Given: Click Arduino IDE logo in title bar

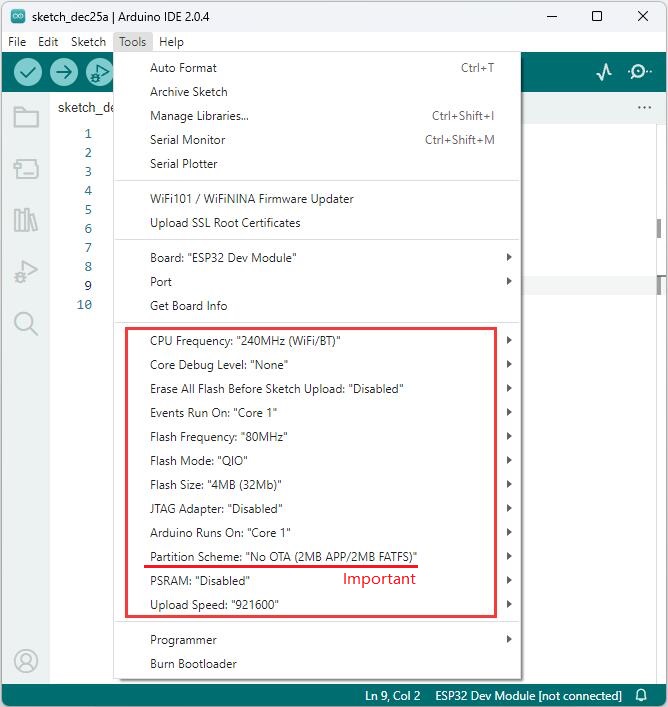Looking at the screenshot, I should coord(18,17).
